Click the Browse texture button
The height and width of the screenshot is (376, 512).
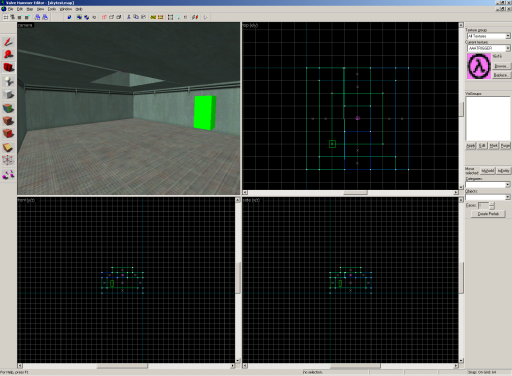tap(501, 66)
